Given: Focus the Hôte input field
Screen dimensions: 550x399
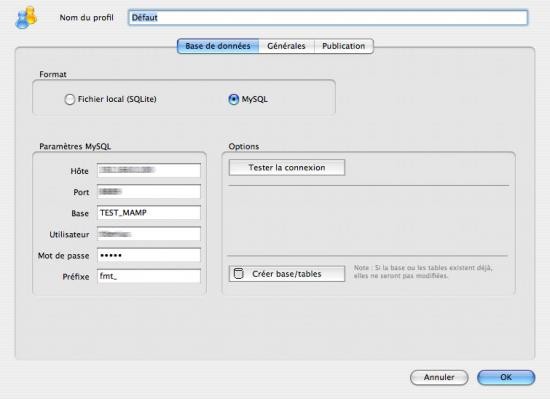Looking at the screenshot, I should click(x=149, y=170).
